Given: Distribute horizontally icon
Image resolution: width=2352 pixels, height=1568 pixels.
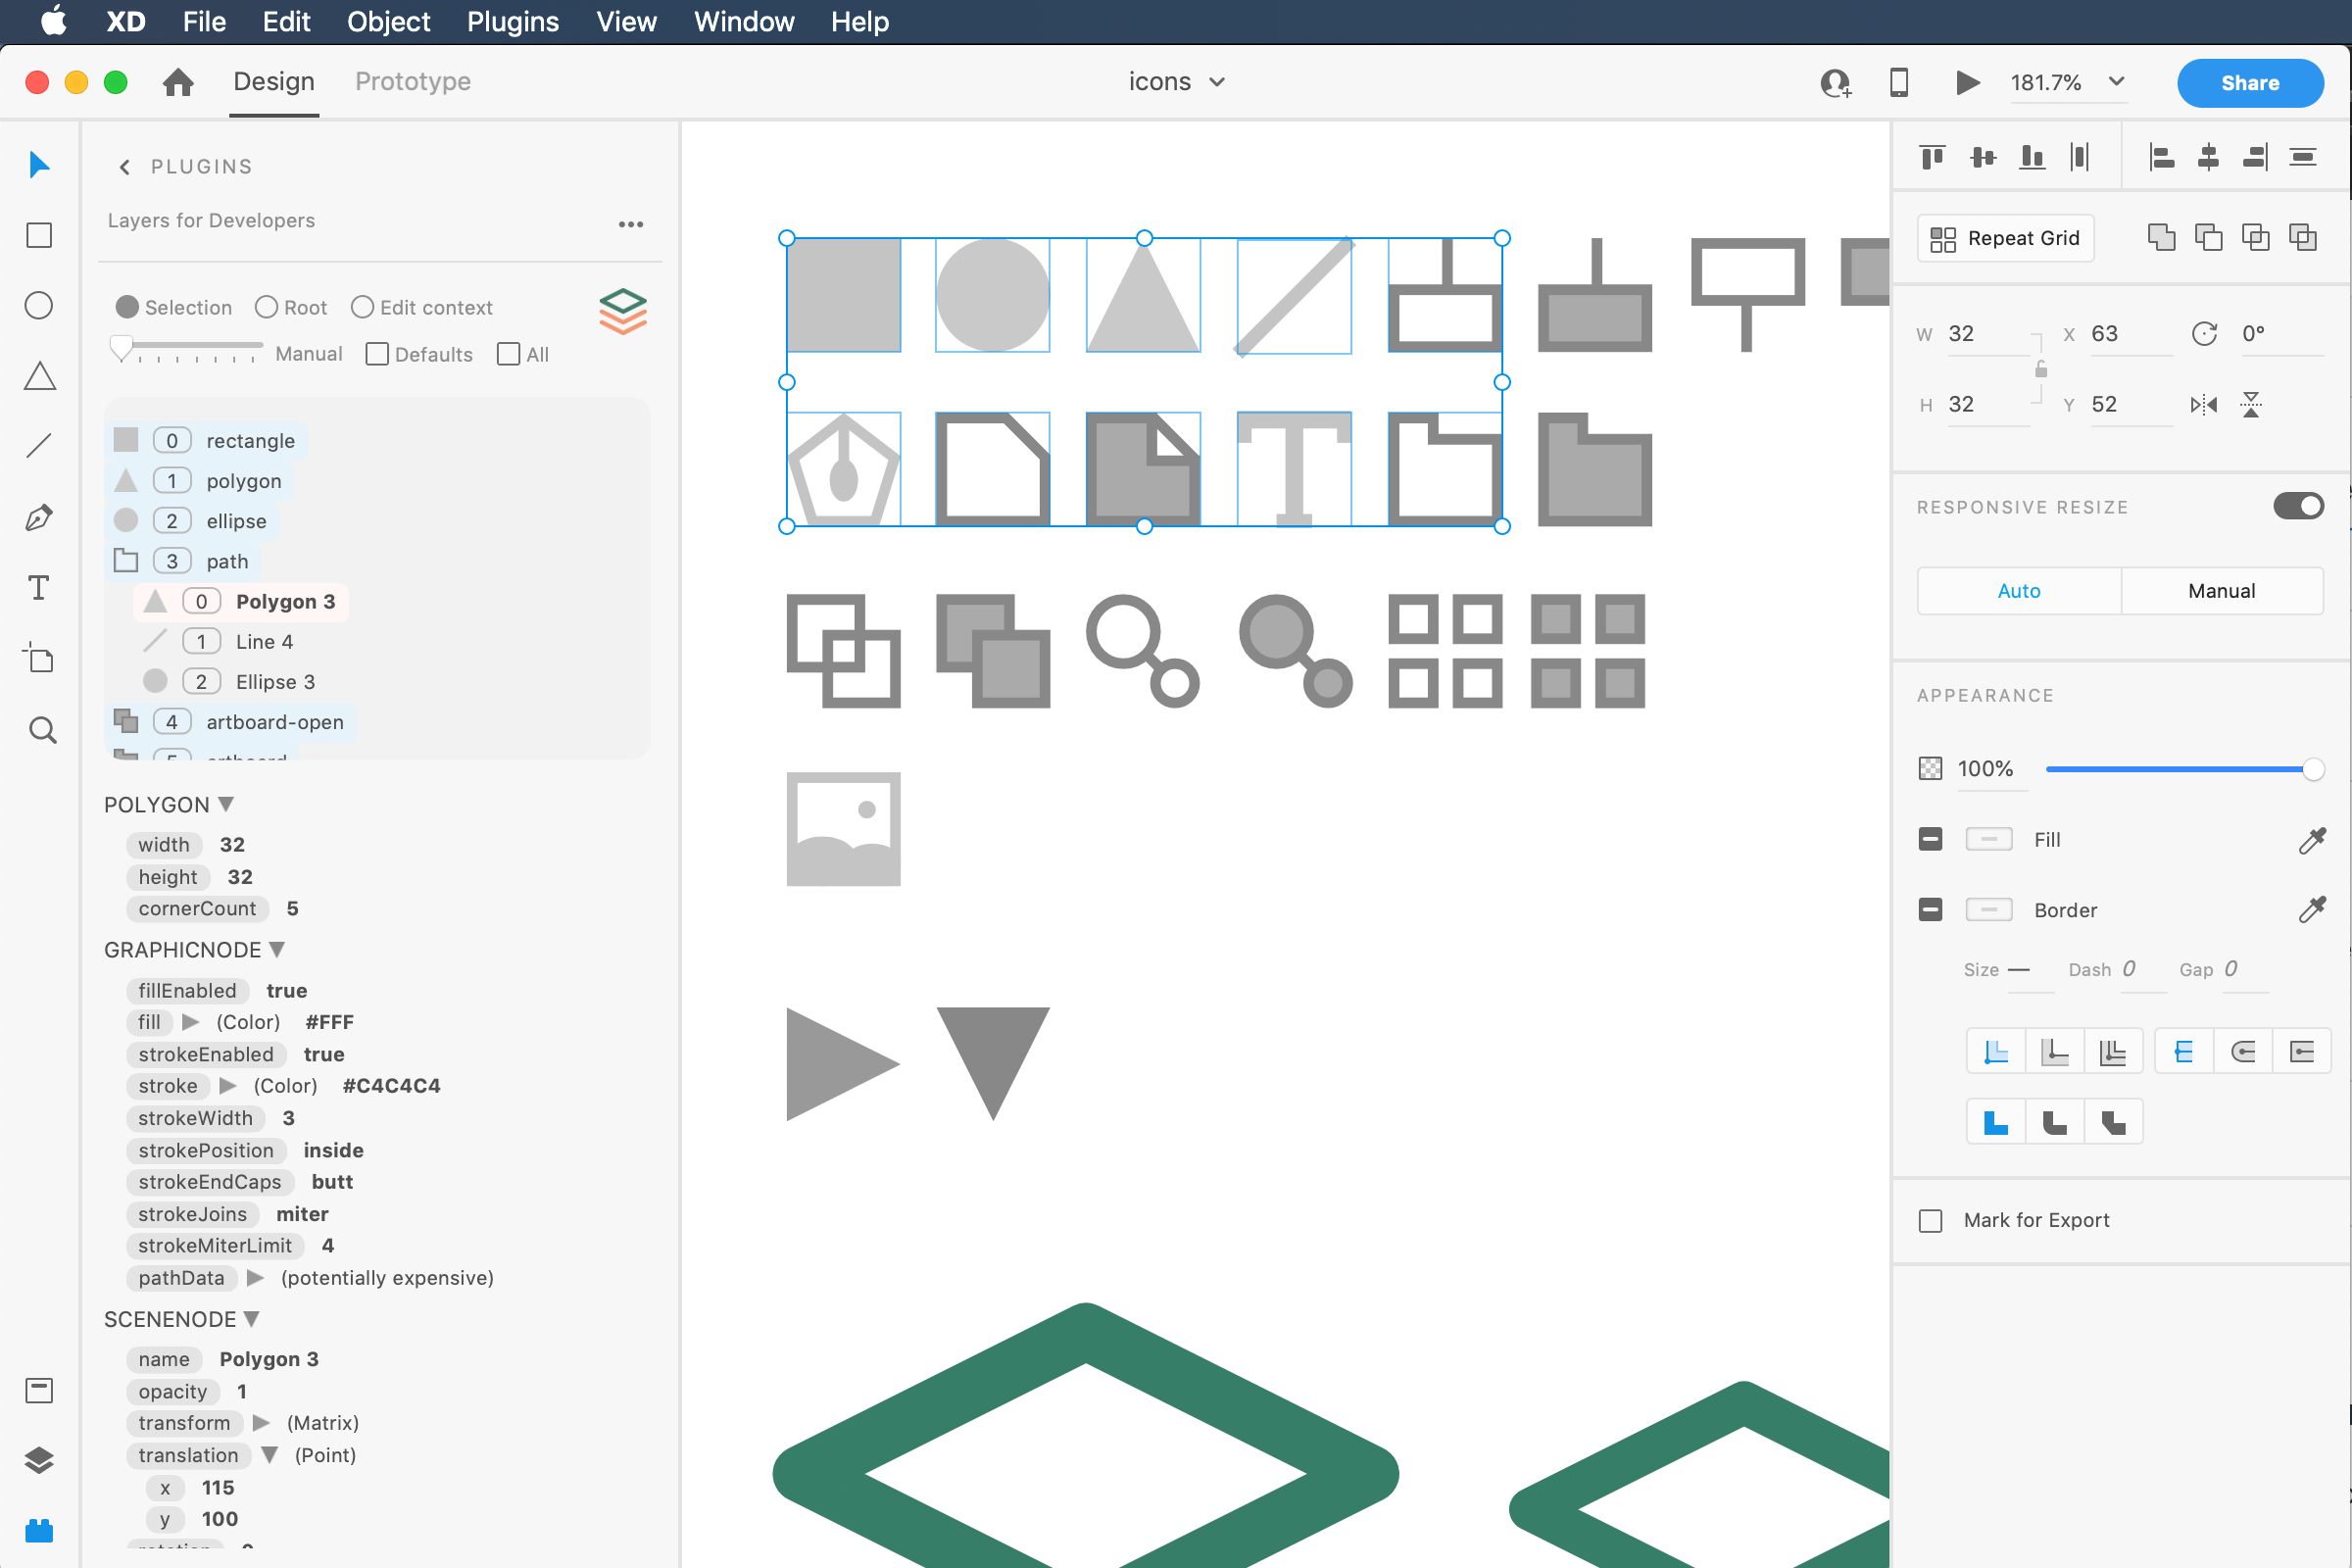Looking at the screenshot, I should coord(2080,157).
